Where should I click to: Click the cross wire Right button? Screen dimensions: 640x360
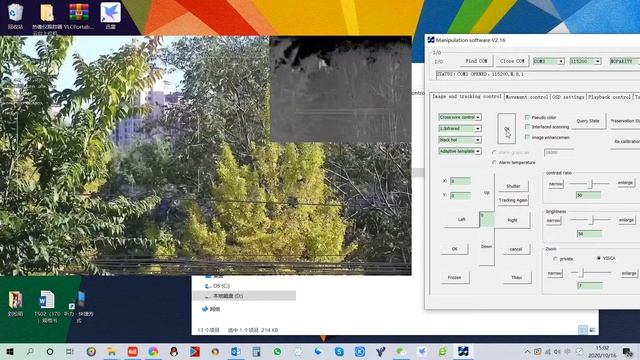(512, 220)
